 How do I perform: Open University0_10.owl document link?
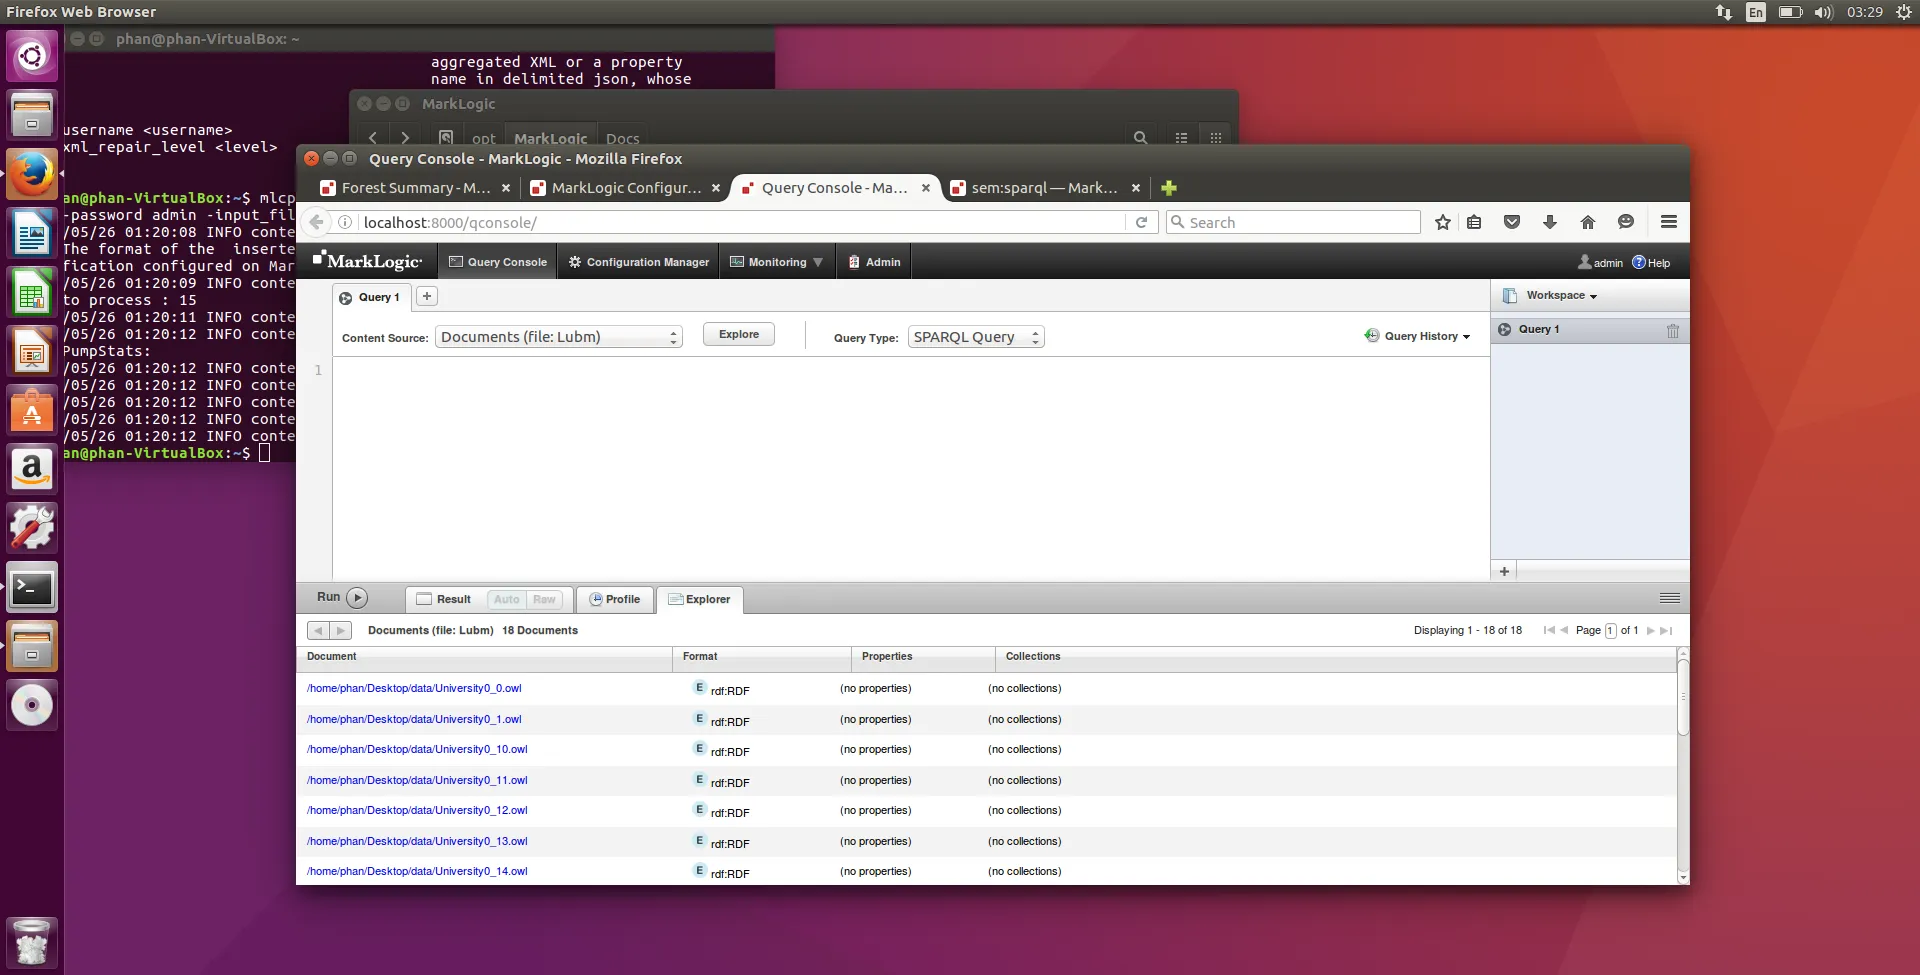click(x=417, y=750)
